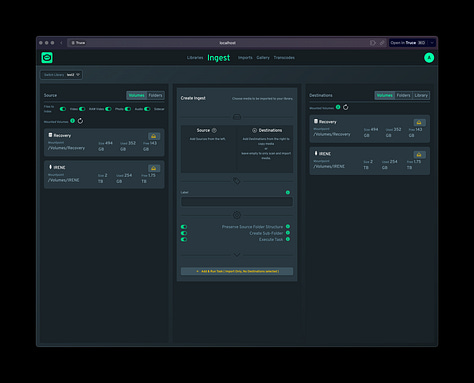Disable the Execute Task switch
The width and height of the screenshot is (474, 383).
(x=184, y=239)
